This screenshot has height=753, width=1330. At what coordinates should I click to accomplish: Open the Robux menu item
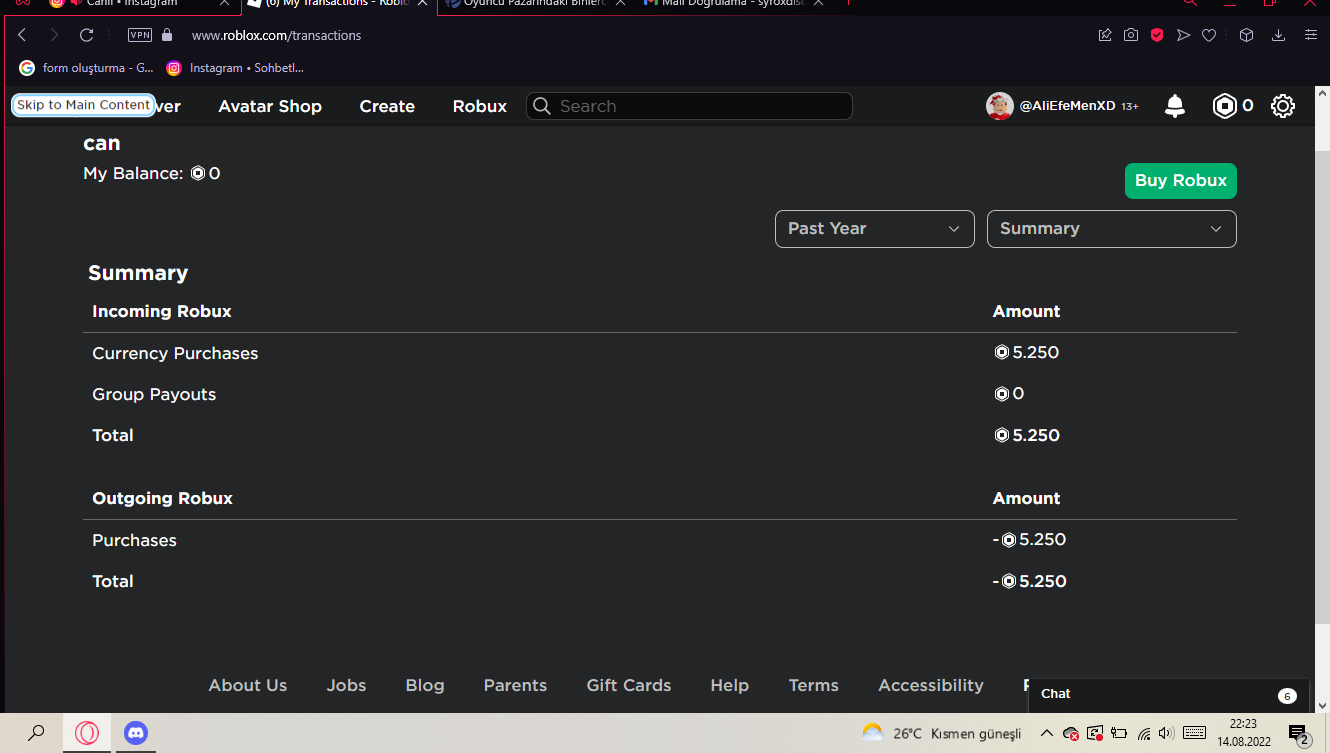(480, 106)
